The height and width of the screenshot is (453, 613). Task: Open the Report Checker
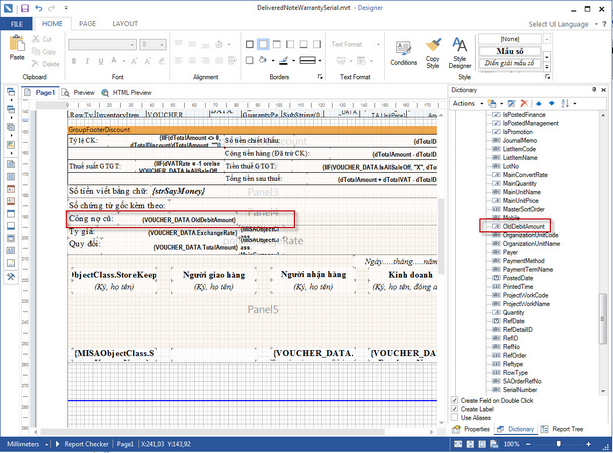point(82,444)
